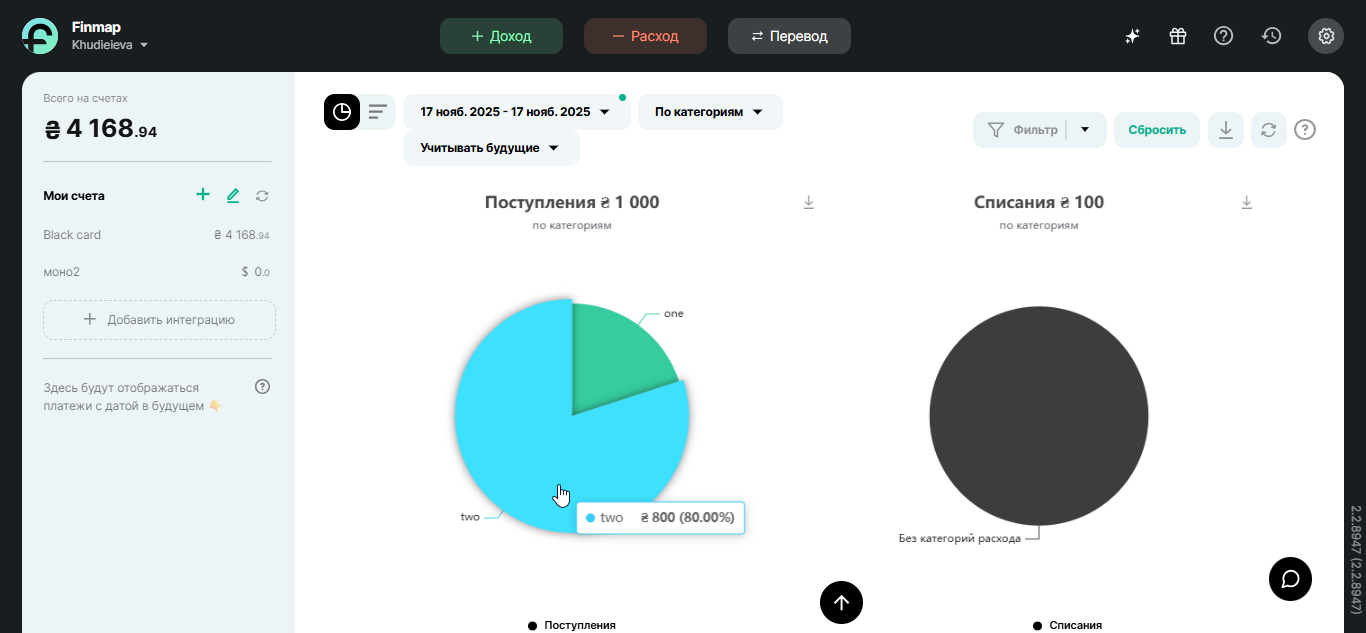The width and height of the screenshot is (1366, 633).
Task: Click the Доход button
Action: pos(501,36)
